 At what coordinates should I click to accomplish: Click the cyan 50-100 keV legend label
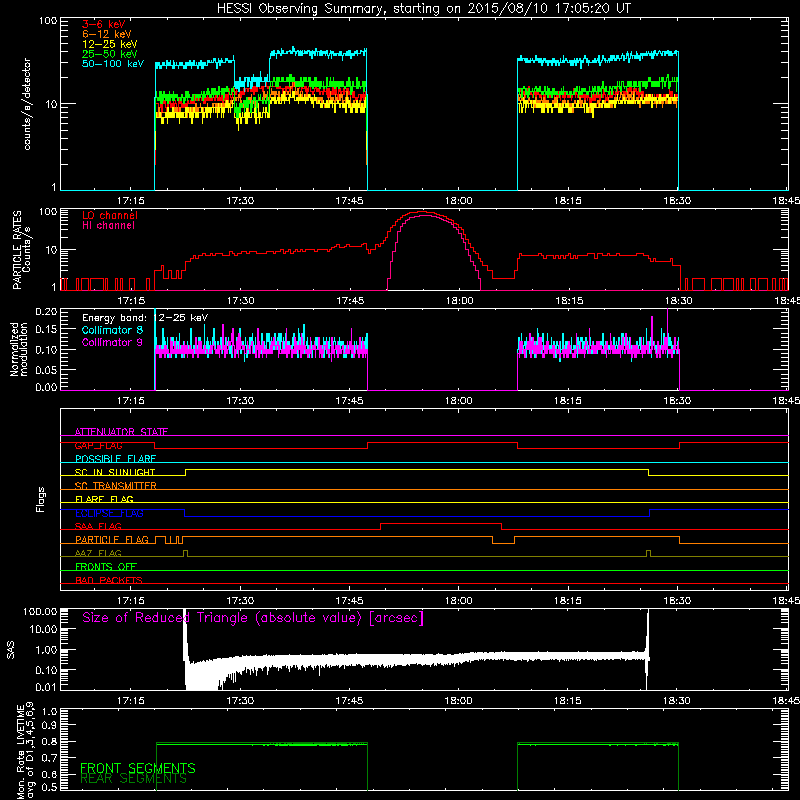click(113, 64)
